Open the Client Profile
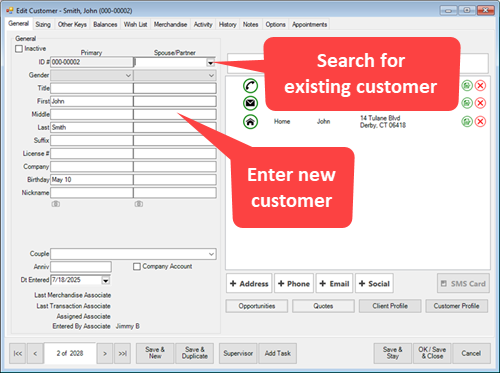 coord(390,306)
